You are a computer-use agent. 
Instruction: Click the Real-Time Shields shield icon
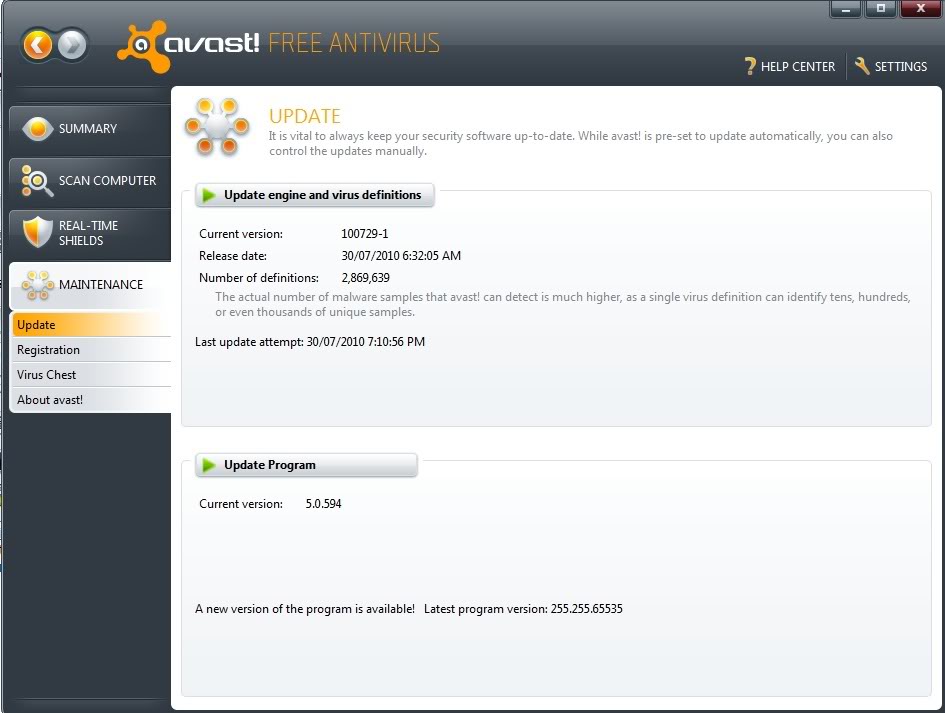(37, 232)
